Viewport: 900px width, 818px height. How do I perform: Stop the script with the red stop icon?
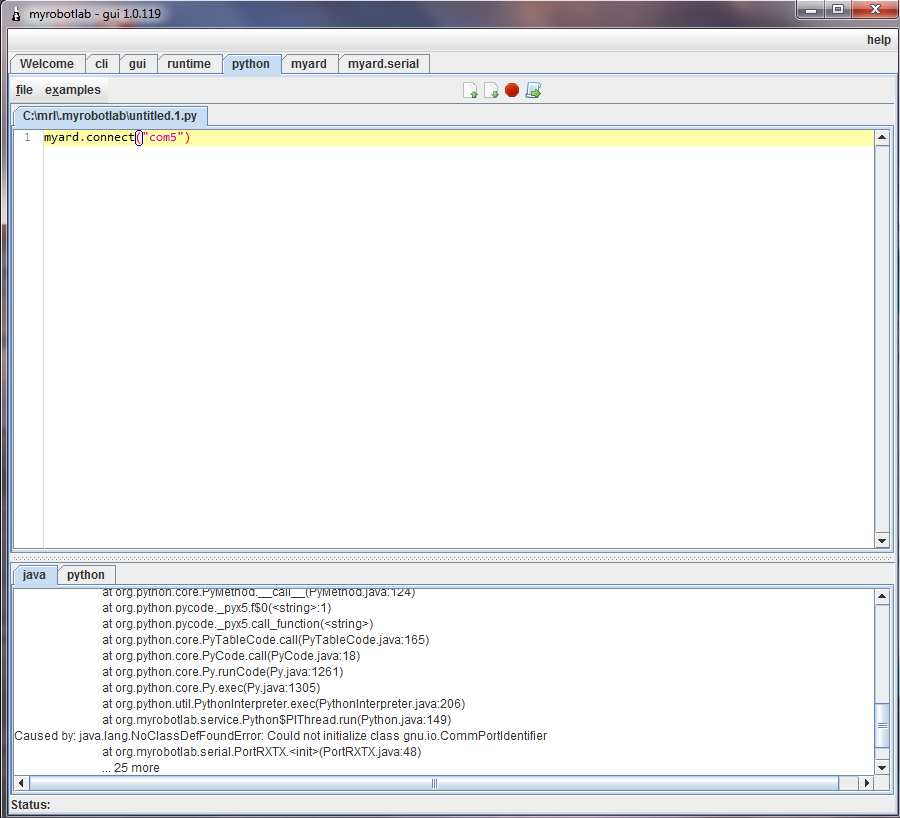coord(512,90)
